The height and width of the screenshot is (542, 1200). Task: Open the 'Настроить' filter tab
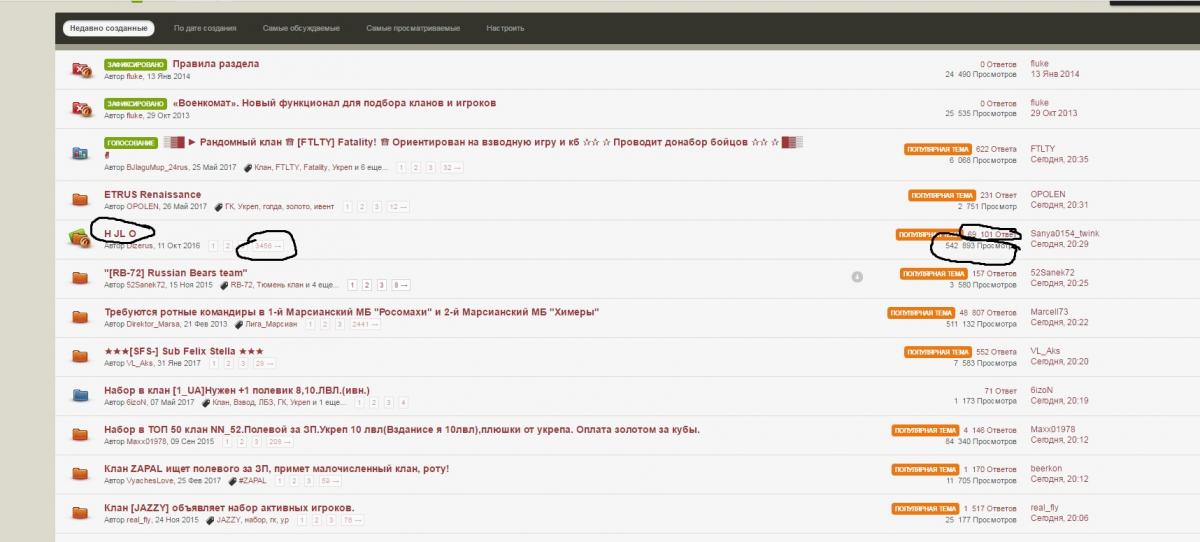pos(505,28)
